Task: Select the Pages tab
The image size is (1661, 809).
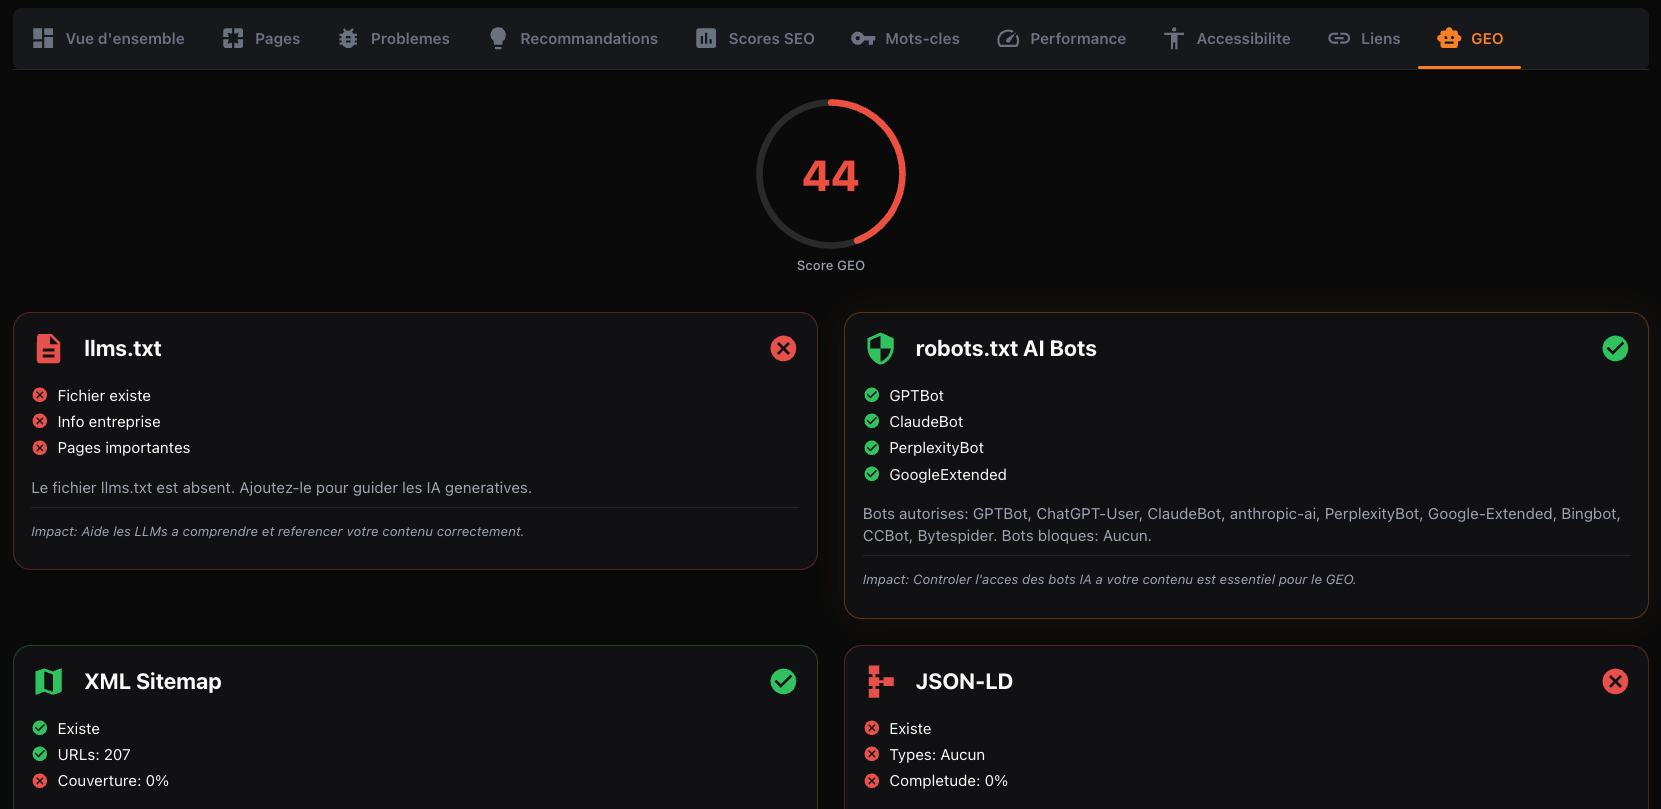Action: tap(262, 38)
